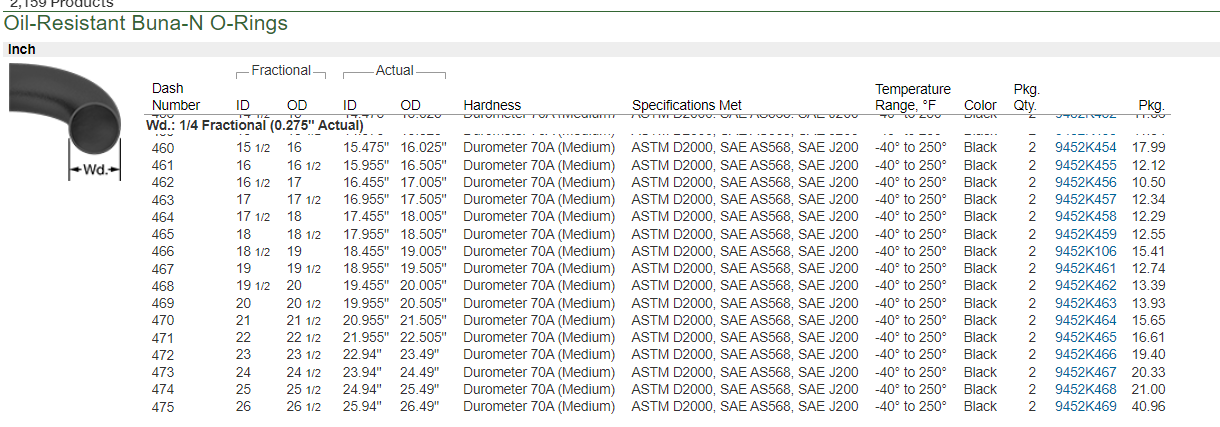Click the Color column header
This screenshot has height=427, width=1220.
tap(980, 105)
